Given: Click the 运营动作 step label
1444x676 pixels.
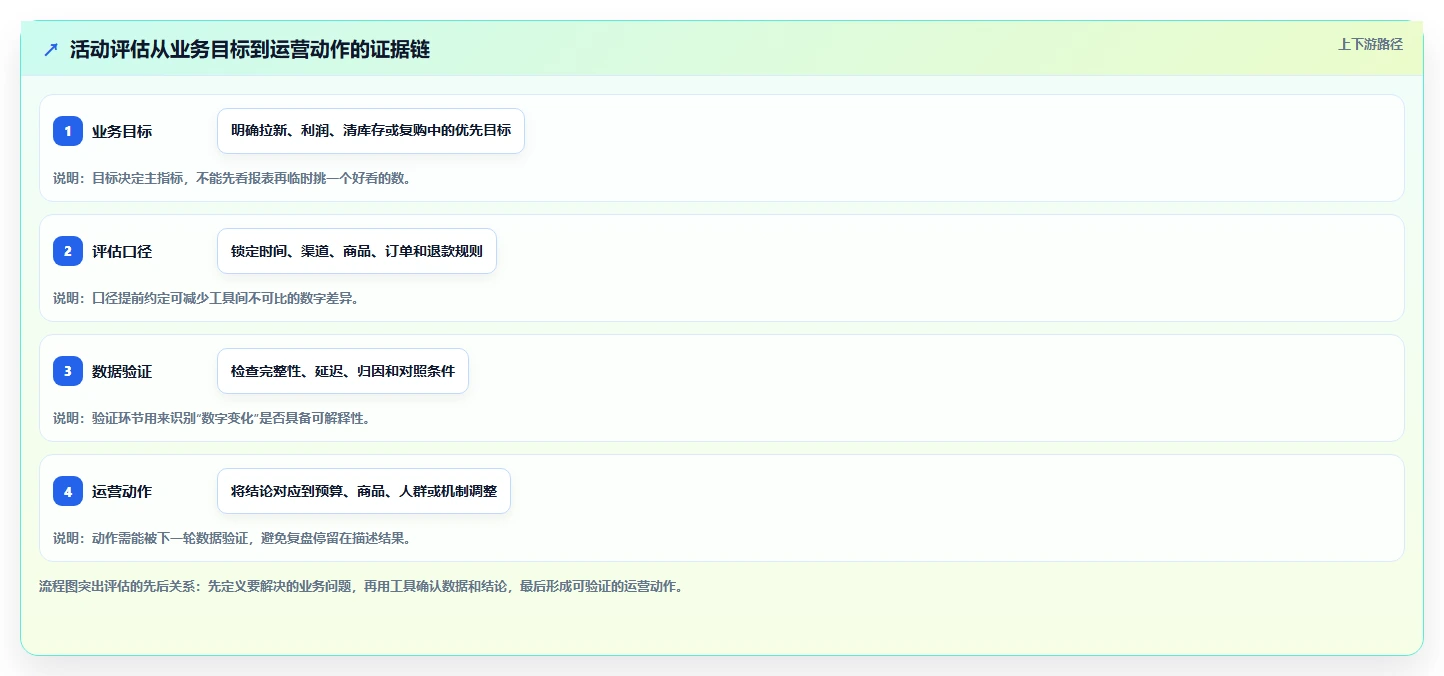Looking at the screenshot, I should click(122, 491).
